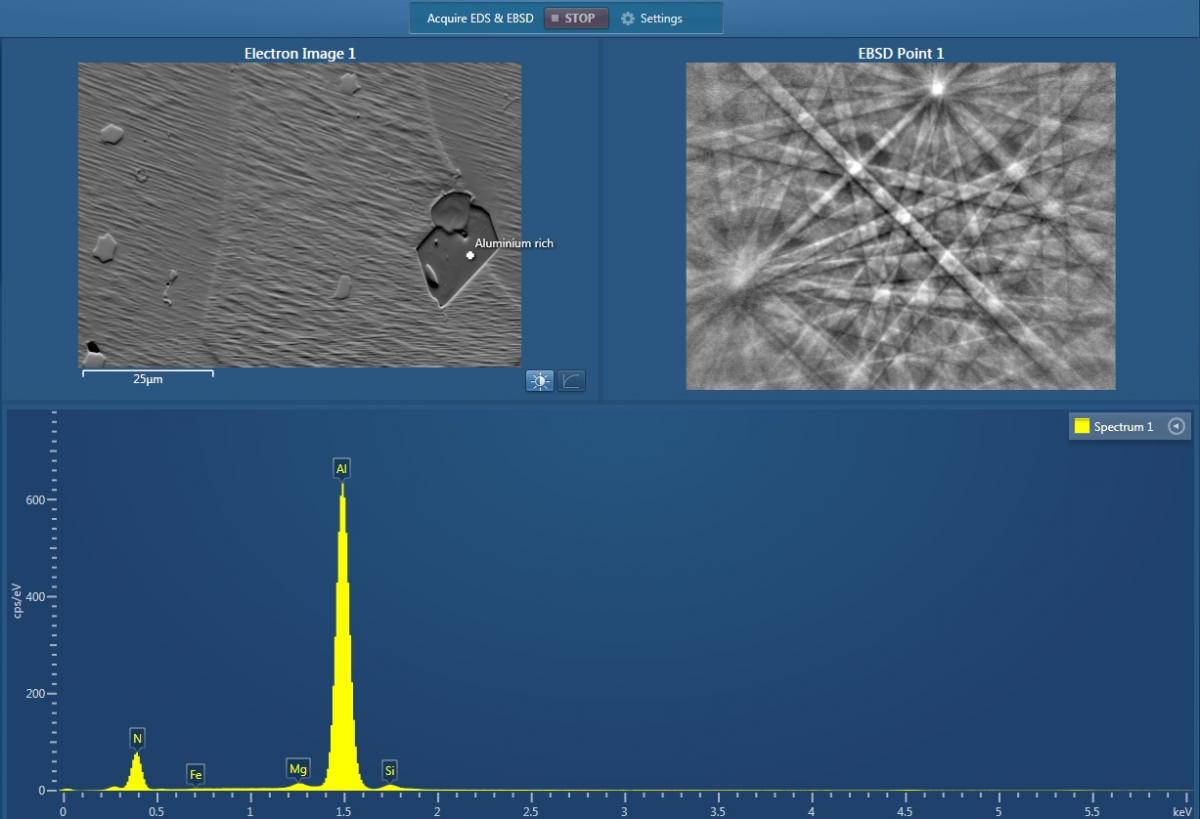
Task: Select the brightness/contrast adjustment icon
Action: click(539, 380)
